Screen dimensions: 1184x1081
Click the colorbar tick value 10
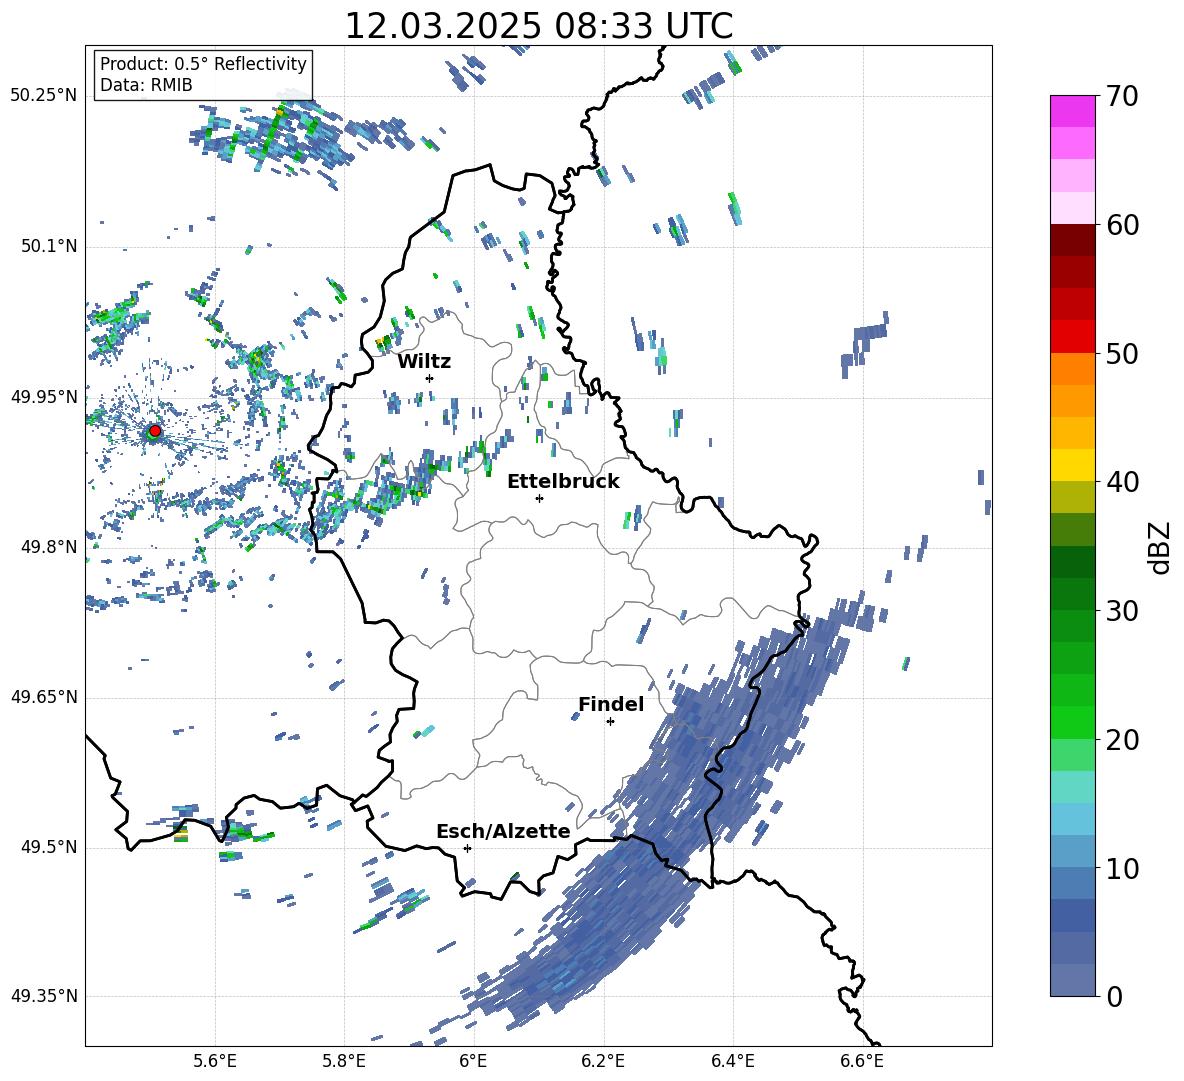[1122, 868]
